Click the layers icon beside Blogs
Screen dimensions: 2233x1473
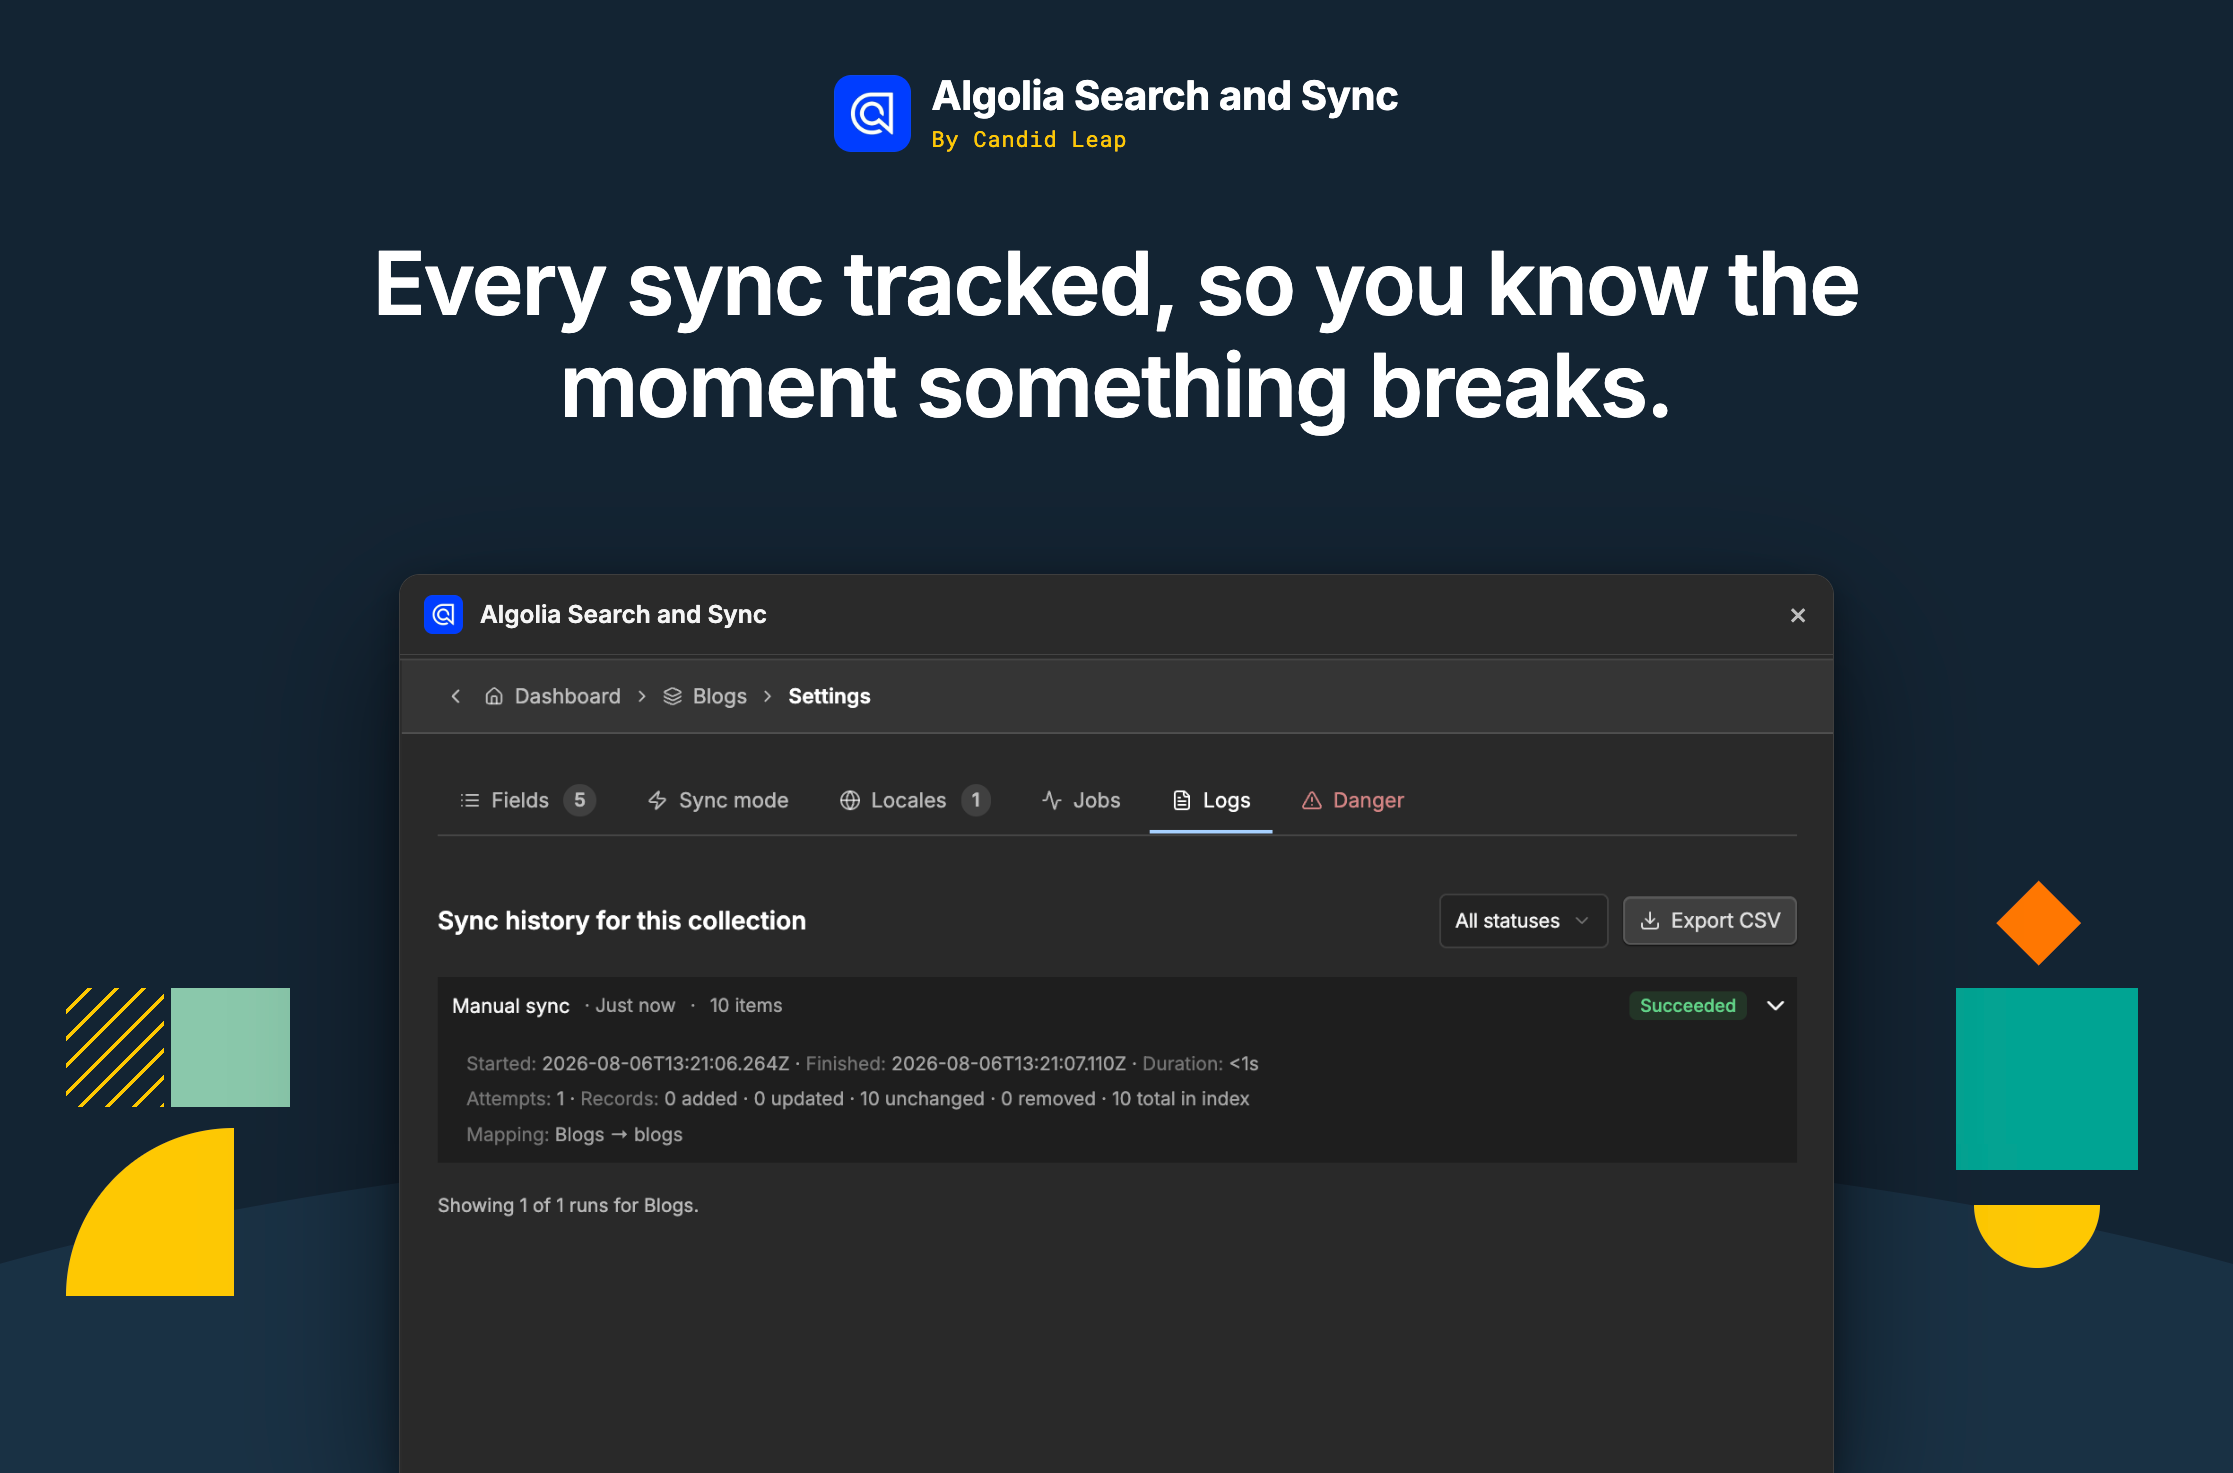tap(673, 696)
